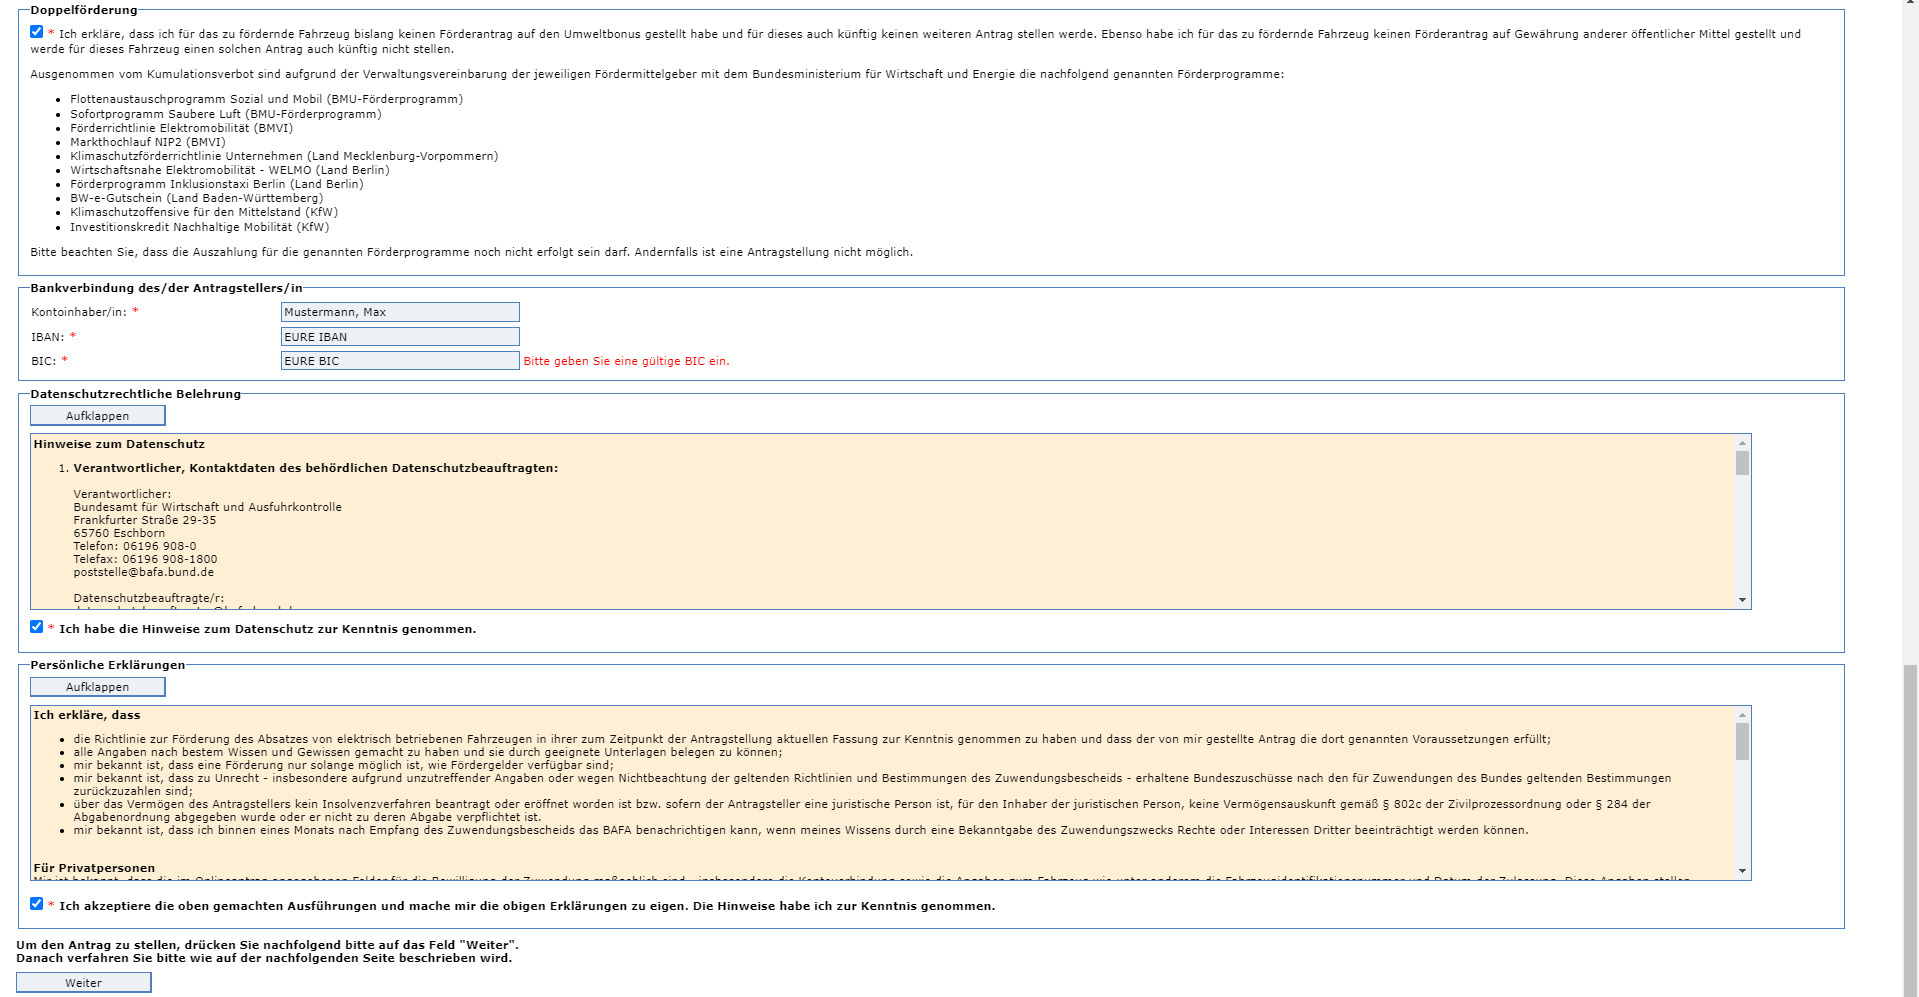Click 'Telefon: 06196 908-0' line
This screenshot has height=997, width=1919.
pos(135,546)
